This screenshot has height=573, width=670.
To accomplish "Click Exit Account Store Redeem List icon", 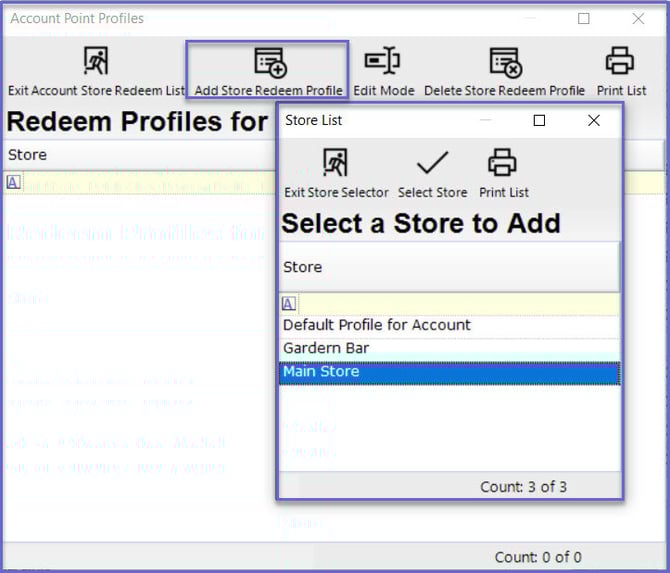I will (96, 63).
